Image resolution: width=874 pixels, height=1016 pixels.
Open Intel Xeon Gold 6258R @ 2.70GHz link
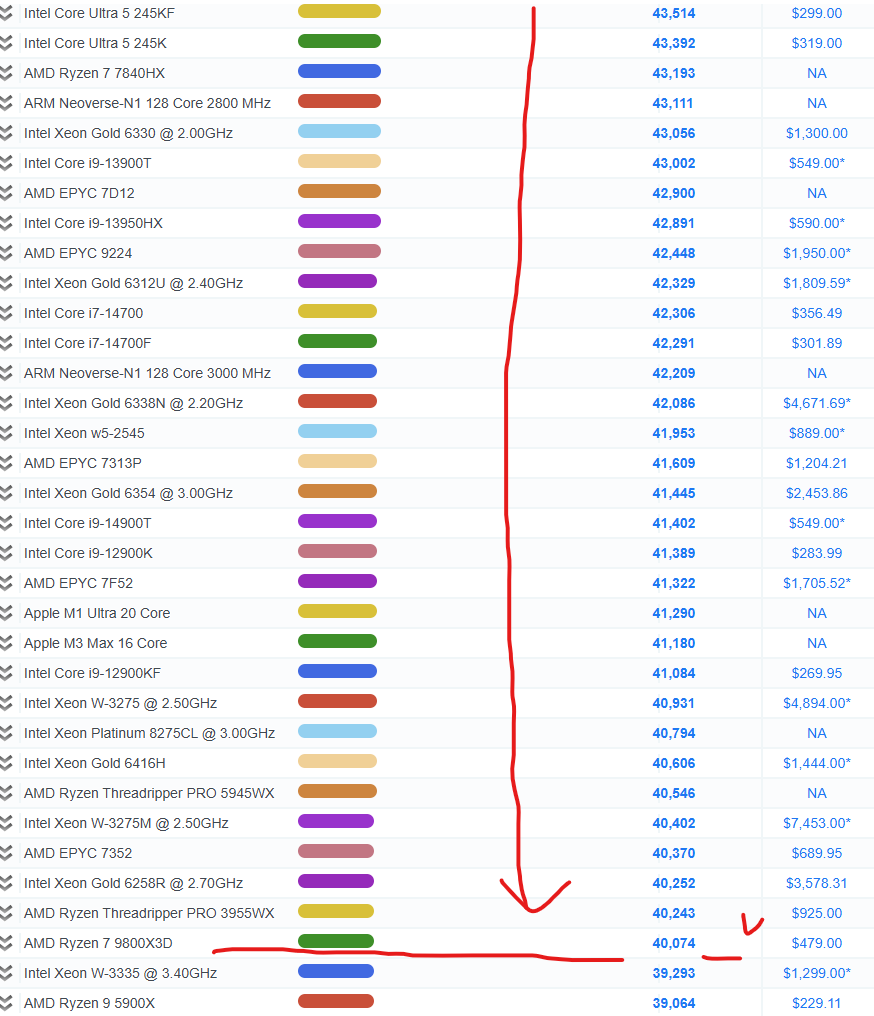click(133, 884)
